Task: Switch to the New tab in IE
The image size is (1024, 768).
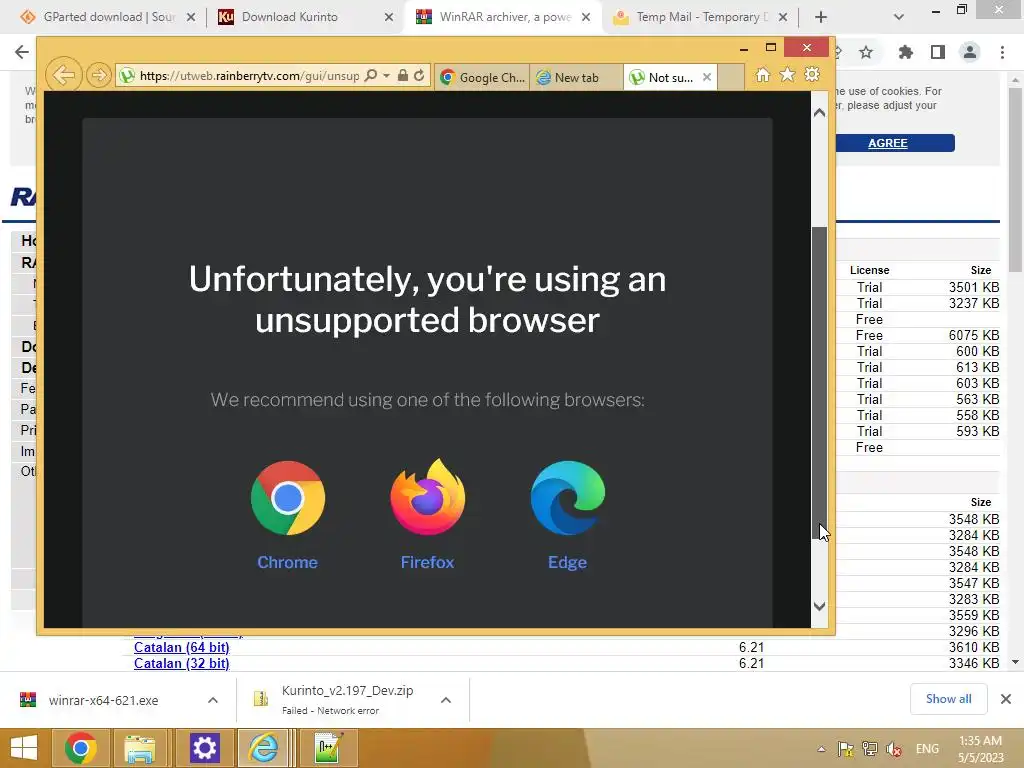Action: tap(576, 77)
